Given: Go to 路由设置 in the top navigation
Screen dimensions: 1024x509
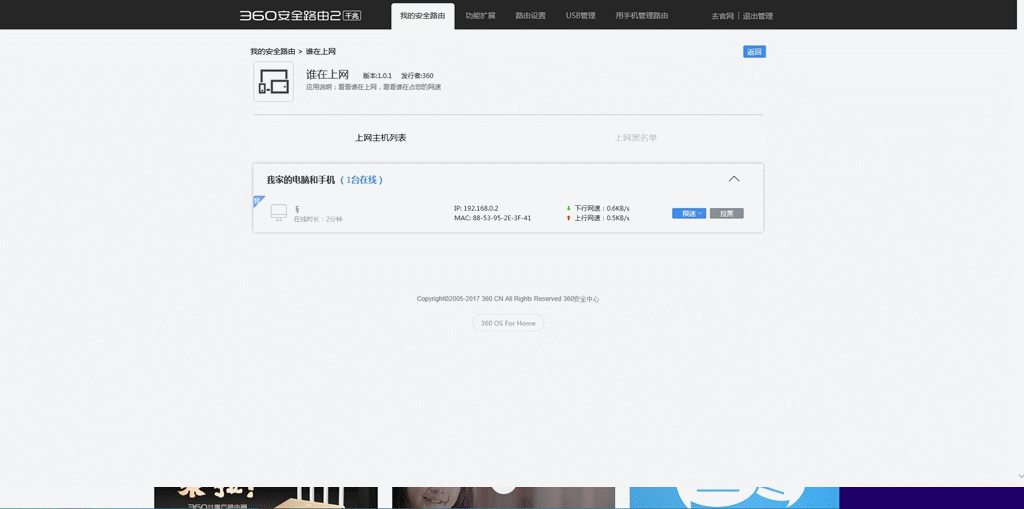Looking at the screenshot, I should tap(530, 16).
